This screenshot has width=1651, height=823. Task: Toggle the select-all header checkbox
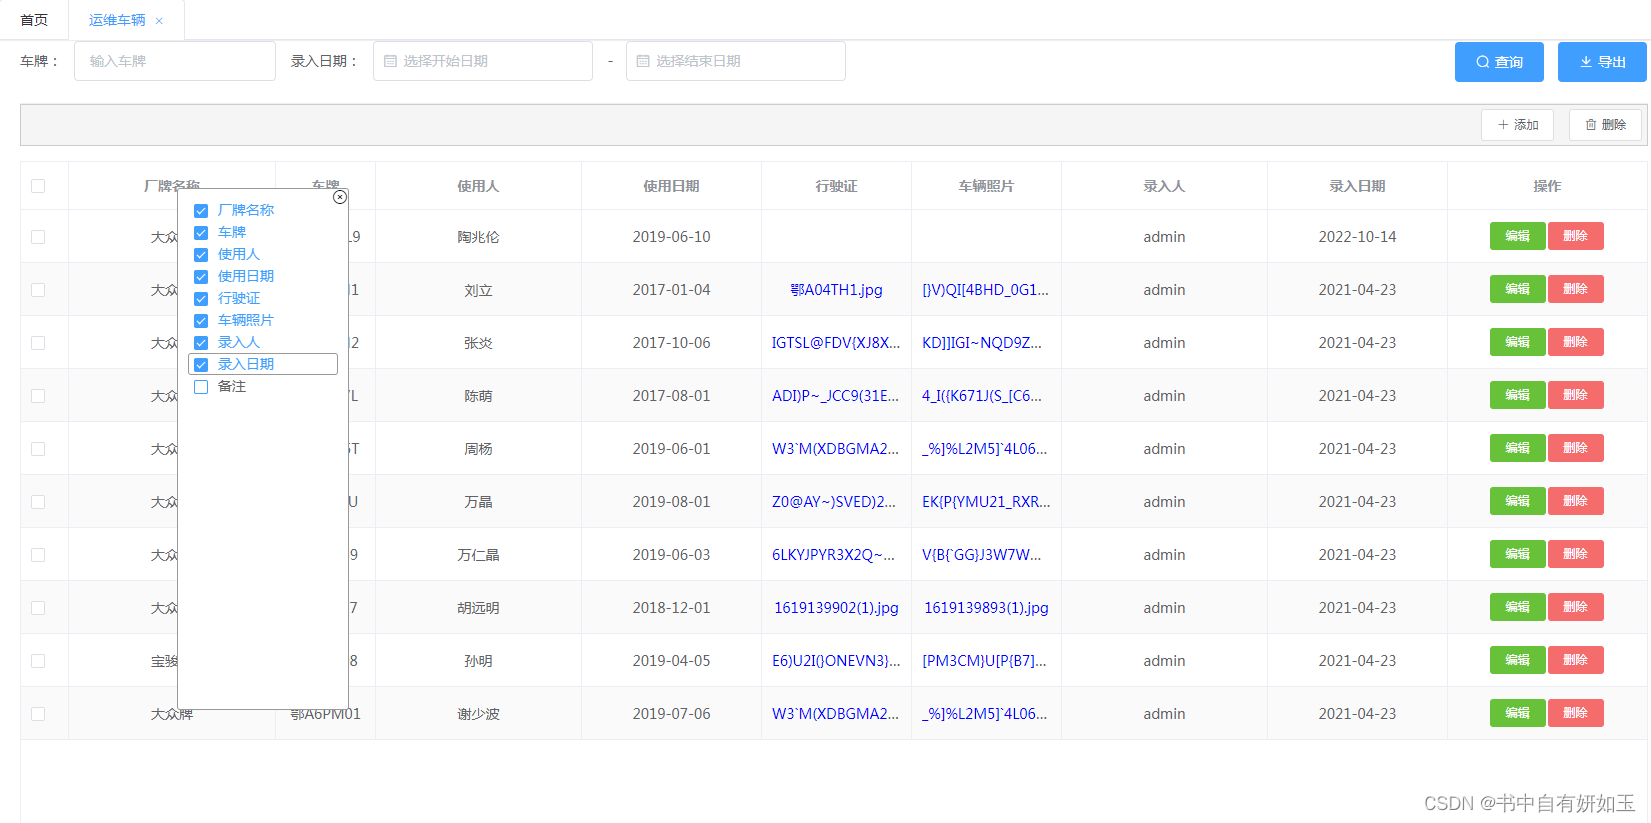(x=38, y=186)
